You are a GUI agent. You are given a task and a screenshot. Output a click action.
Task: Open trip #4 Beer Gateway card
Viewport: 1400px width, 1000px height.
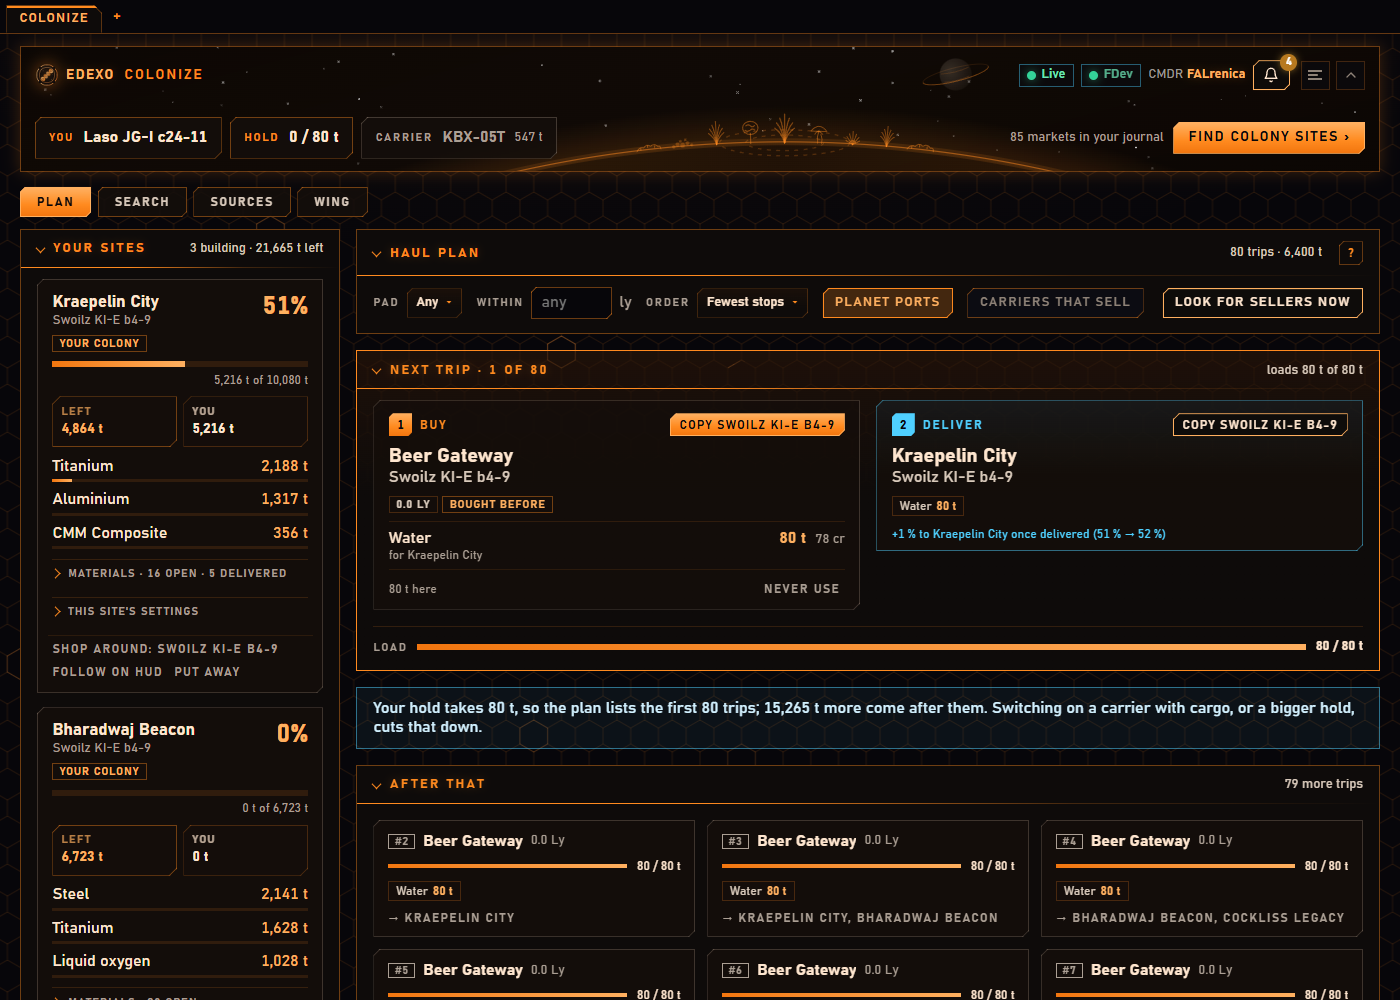point(1202,878)
